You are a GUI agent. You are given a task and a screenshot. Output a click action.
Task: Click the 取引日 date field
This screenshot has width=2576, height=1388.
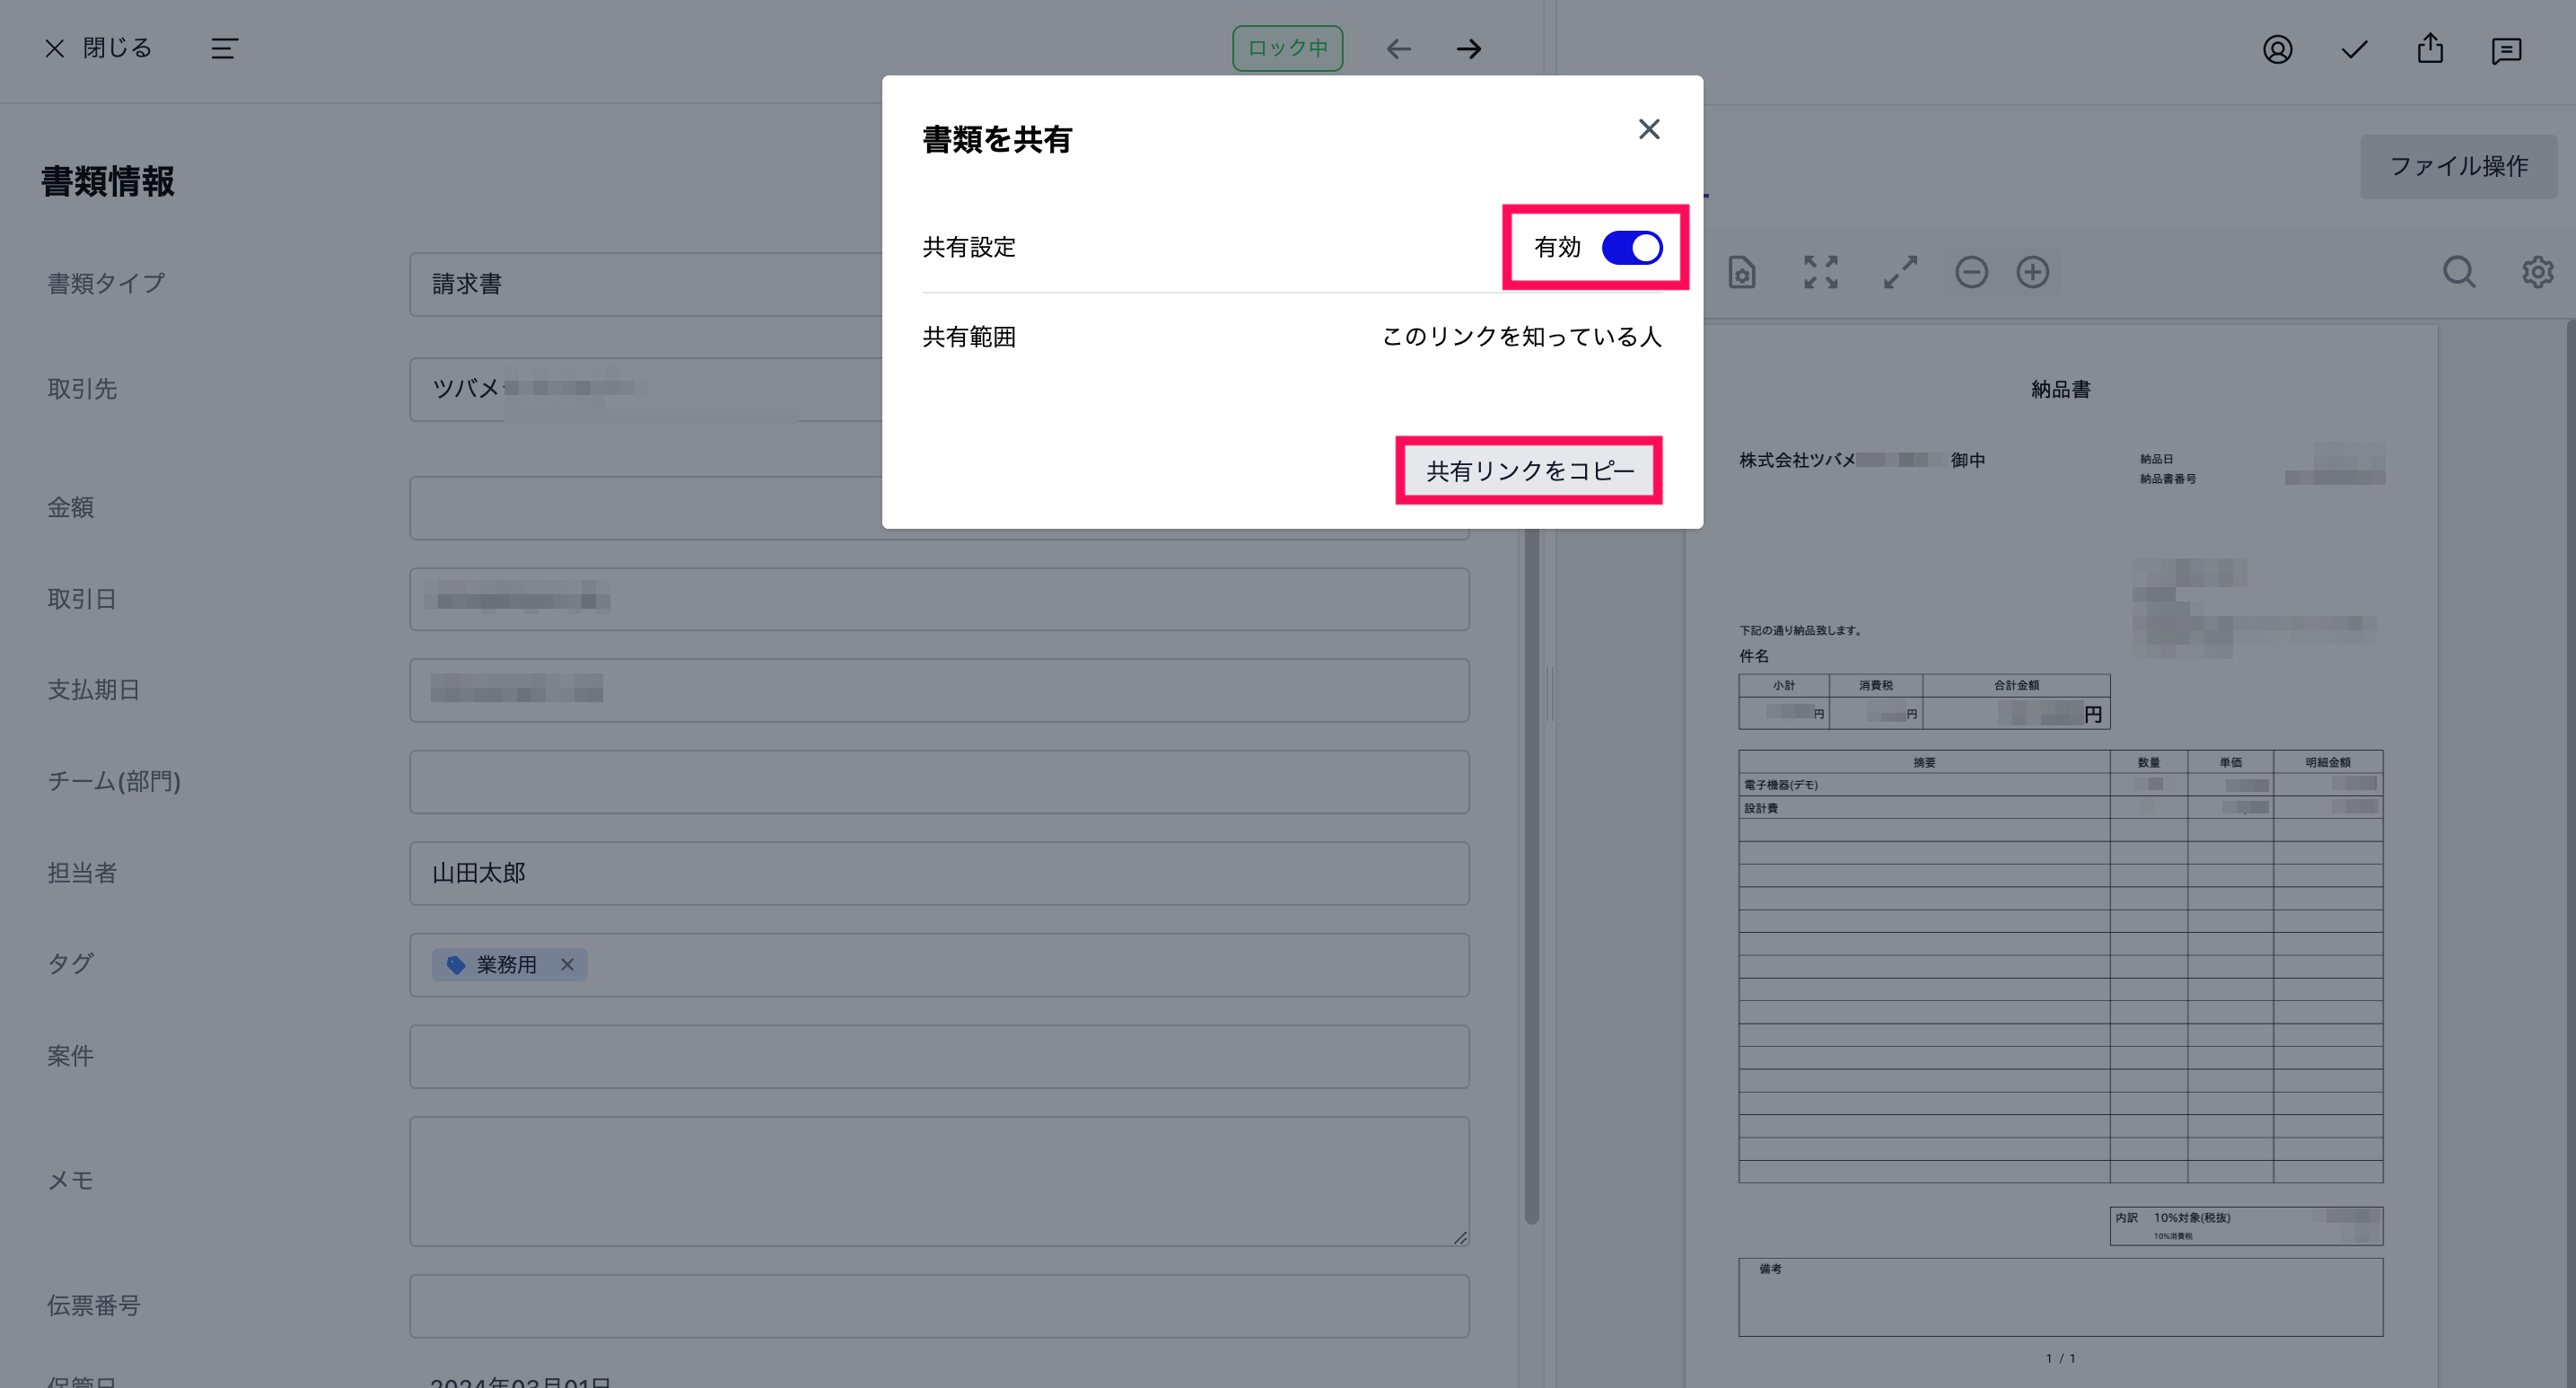pos(939,599)
